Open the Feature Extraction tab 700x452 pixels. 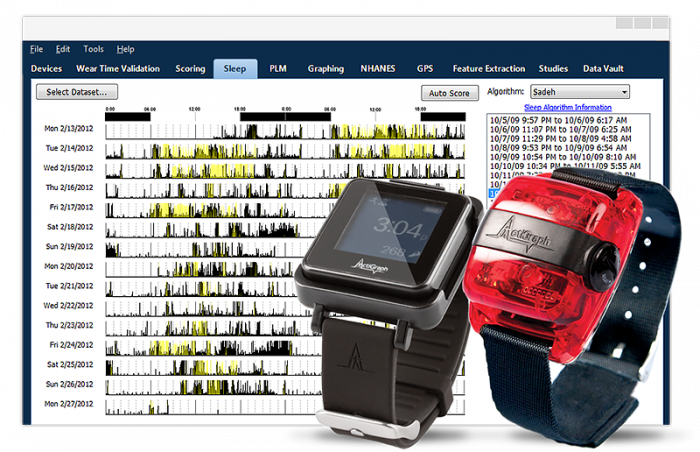click(489, 68)
